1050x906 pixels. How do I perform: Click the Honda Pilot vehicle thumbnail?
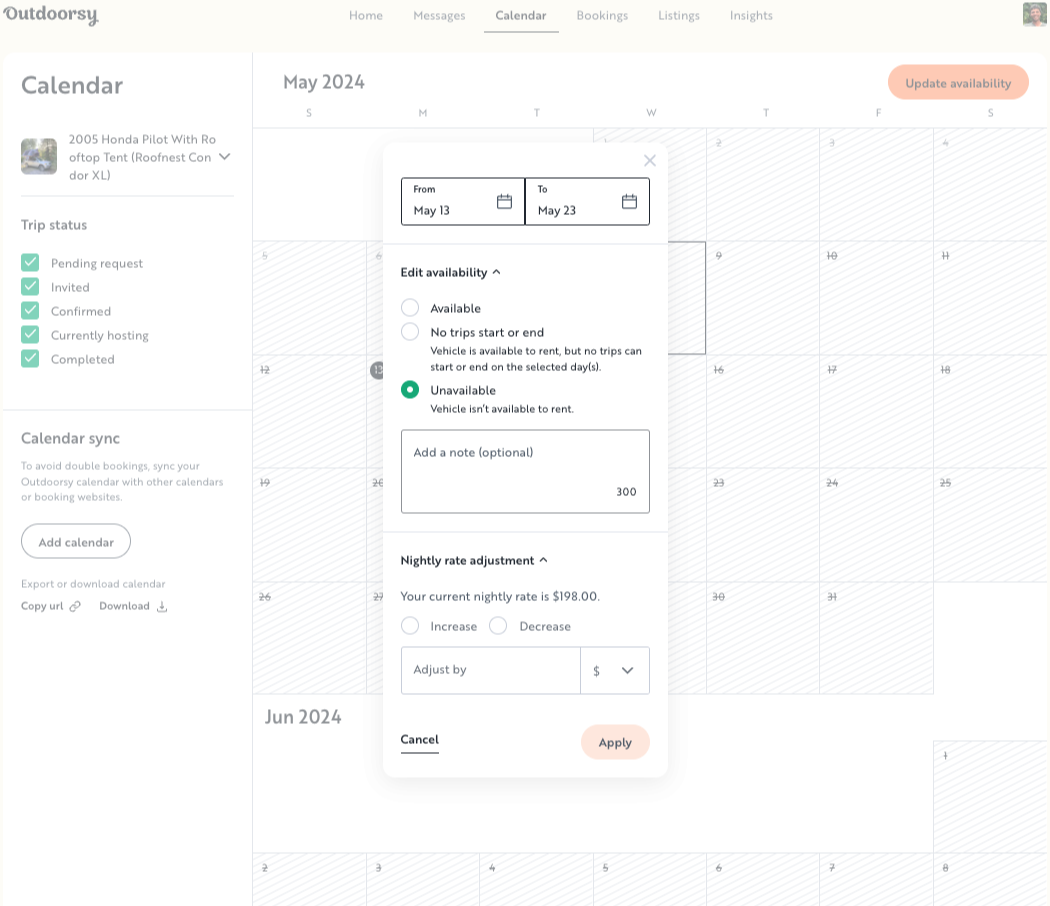pos(39,156)
